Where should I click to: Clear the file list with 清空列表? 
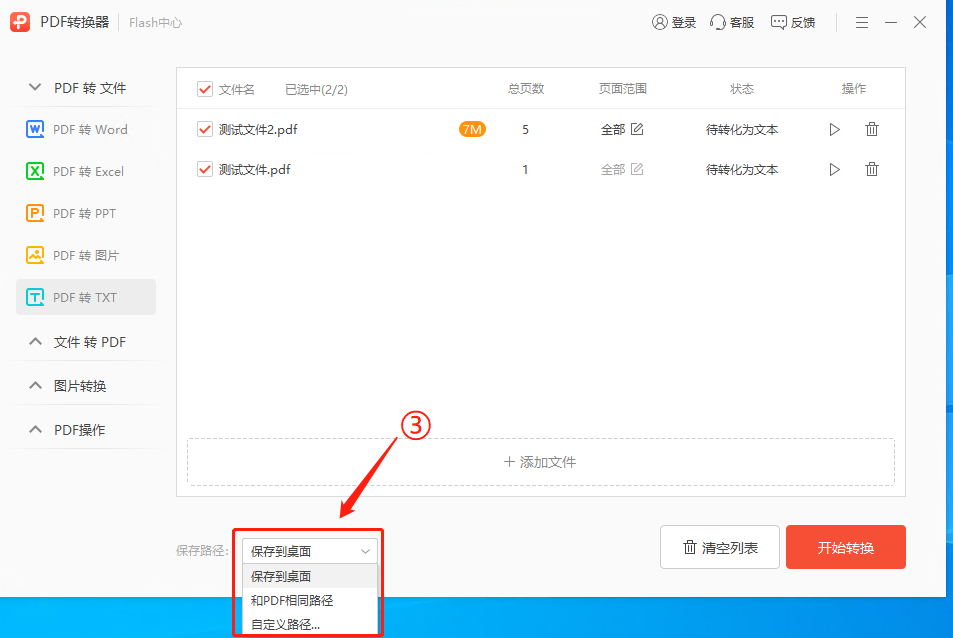[719, 547]
